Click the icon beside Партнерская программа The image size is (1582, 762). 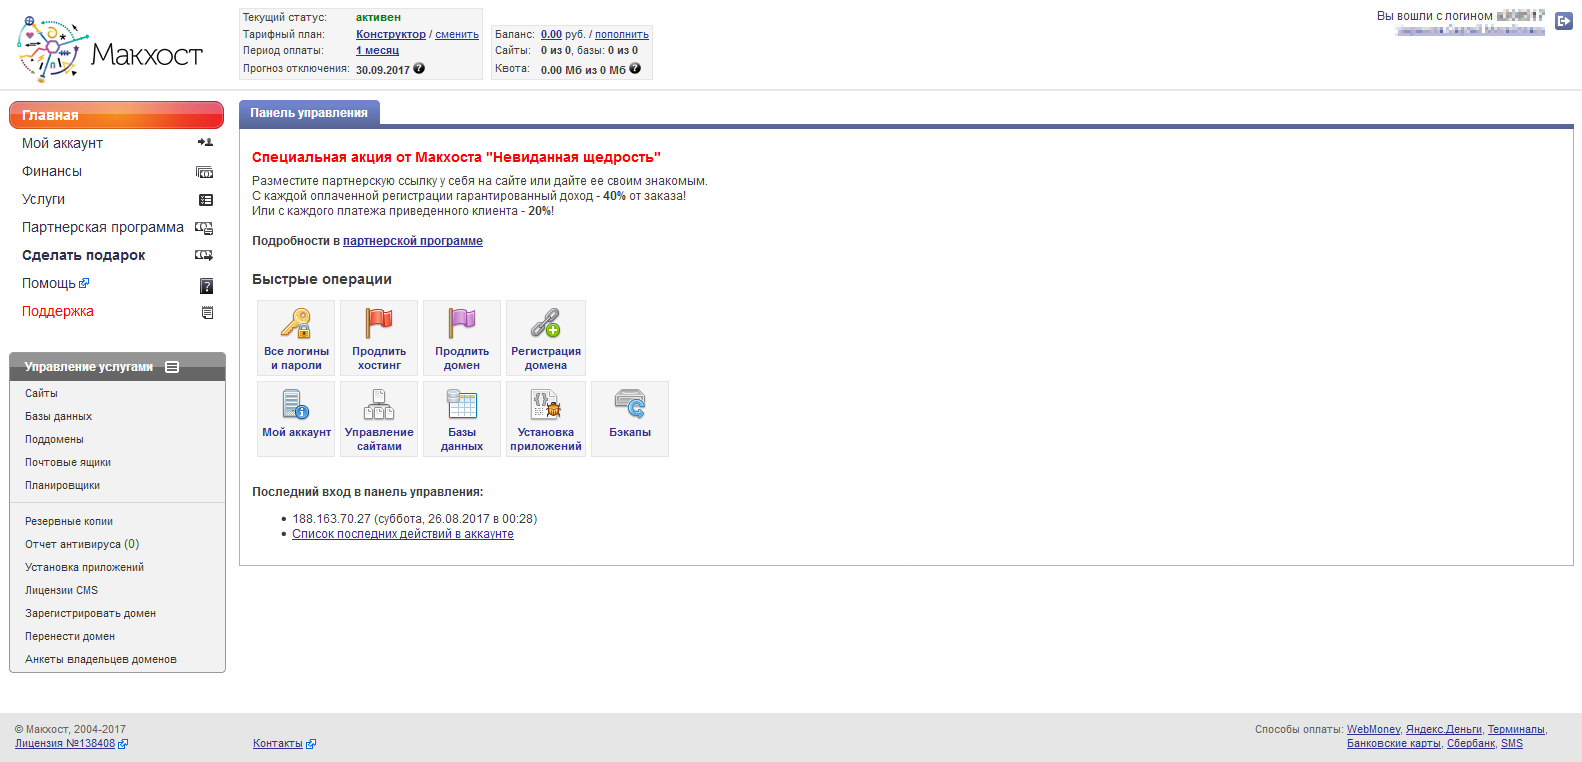(x=204, y=228)
